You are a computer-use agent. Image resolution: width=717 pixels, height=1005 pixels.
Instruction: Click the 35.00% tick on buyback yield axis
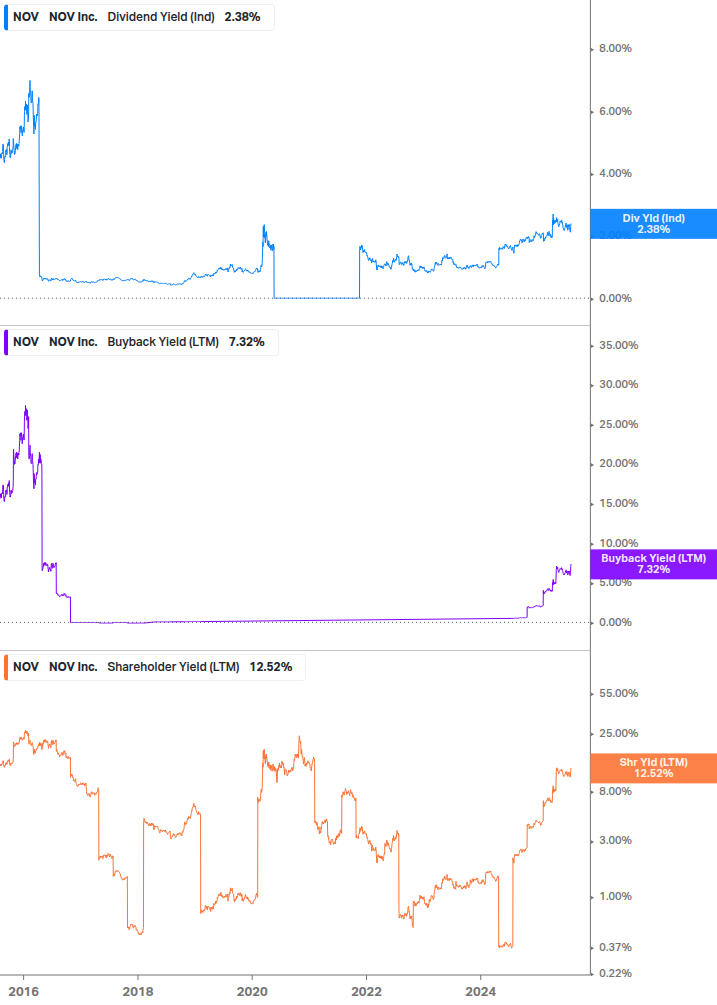coord(618,345)
